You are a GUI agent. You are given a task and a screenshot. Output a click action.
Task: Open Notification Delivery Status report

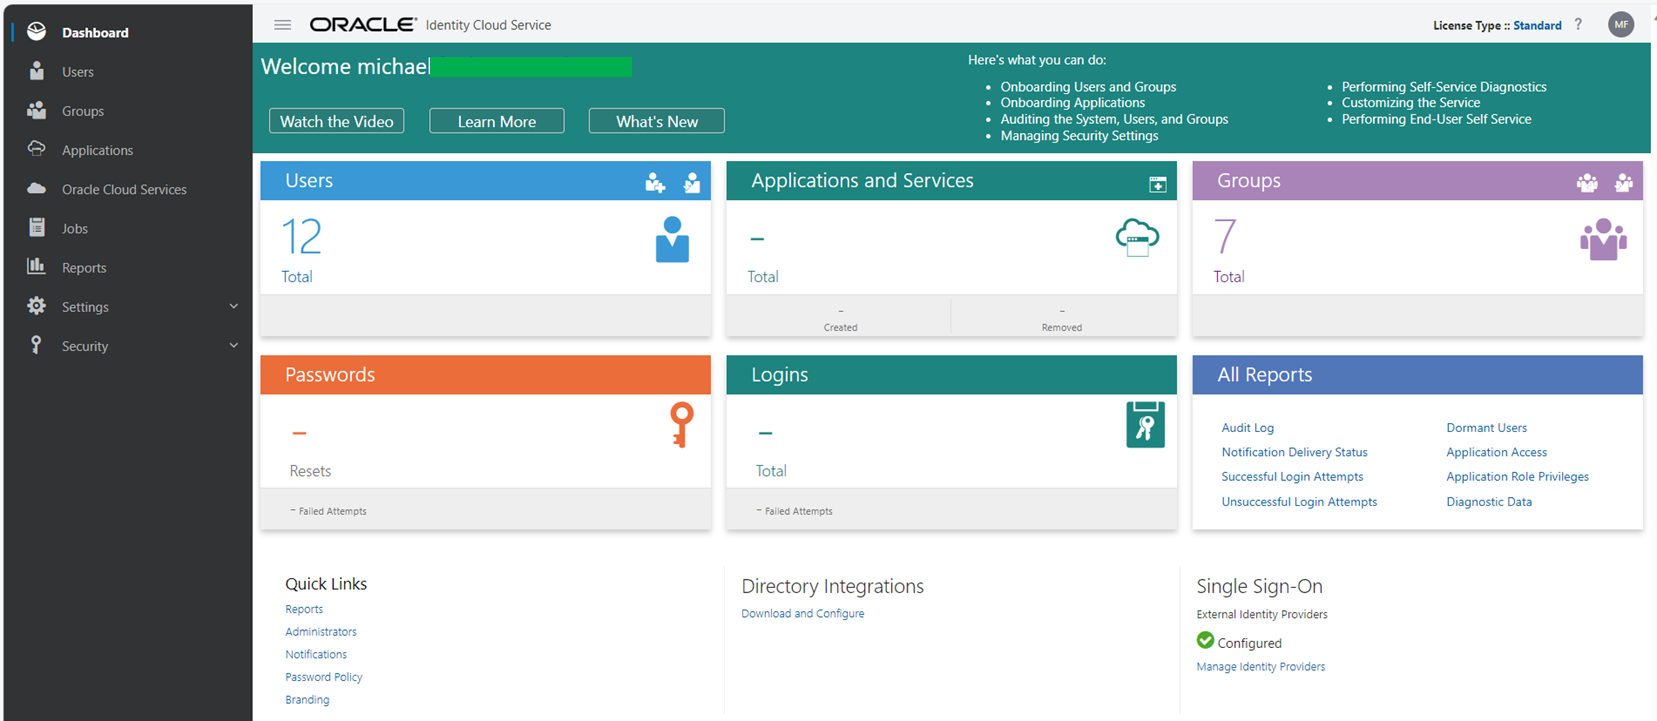click(1294, 452)
